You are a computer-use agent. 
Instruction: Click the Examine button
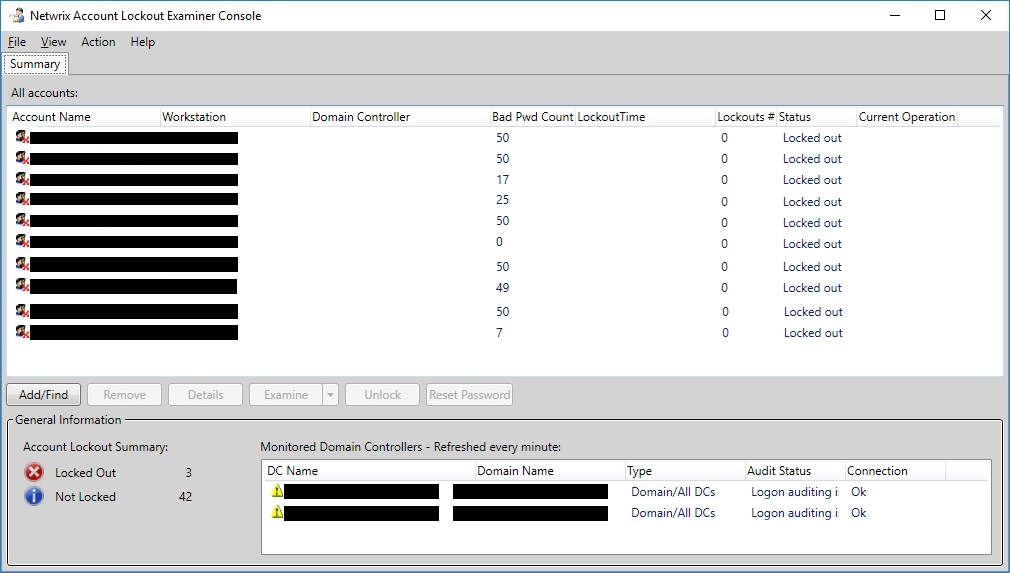click(x=286, y=395)
